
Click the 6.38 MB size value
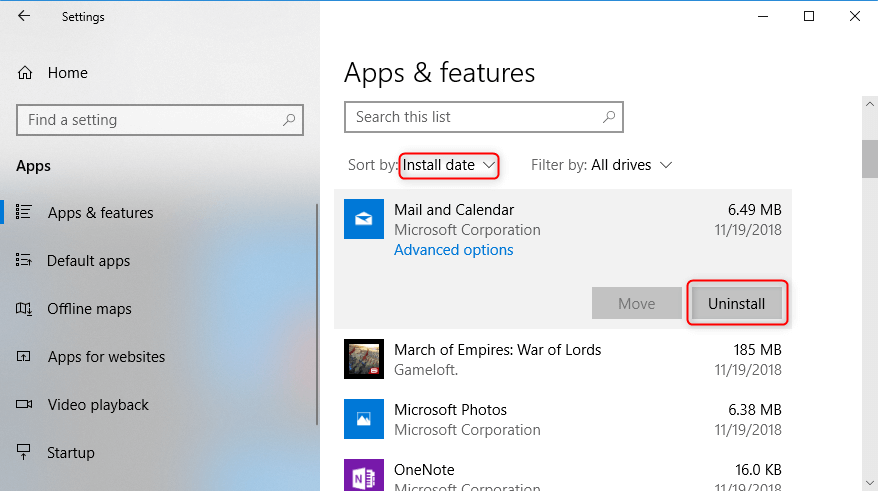[x=754, y=409]
